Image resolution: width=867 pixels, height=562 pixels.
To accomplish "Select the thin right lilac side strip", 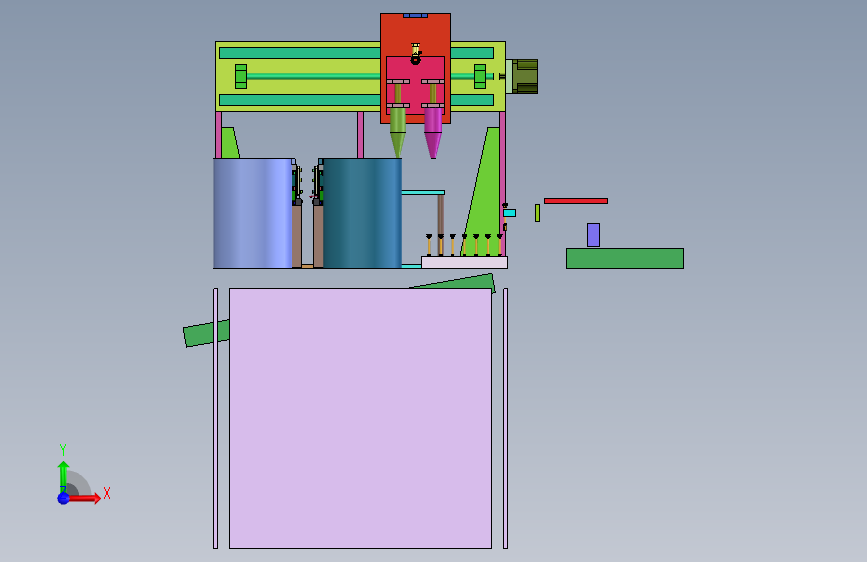I will [x=505, y=418].
